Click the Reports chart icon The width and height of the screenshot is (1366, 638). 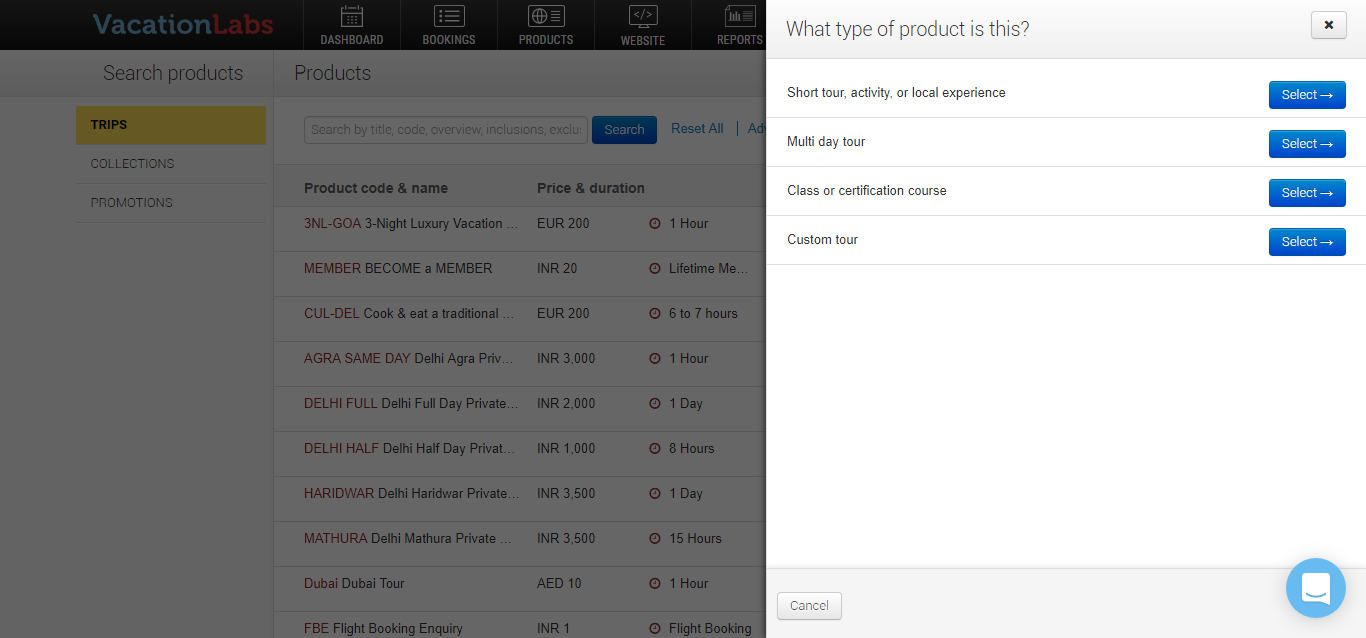pyautogui.click(x=740, y=16)
